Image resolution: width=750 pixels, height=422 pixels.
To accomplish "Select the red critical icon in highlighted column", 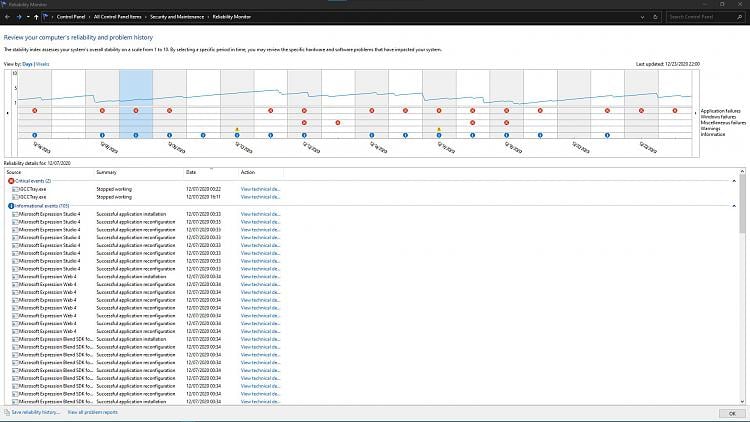I will (136, 111).
